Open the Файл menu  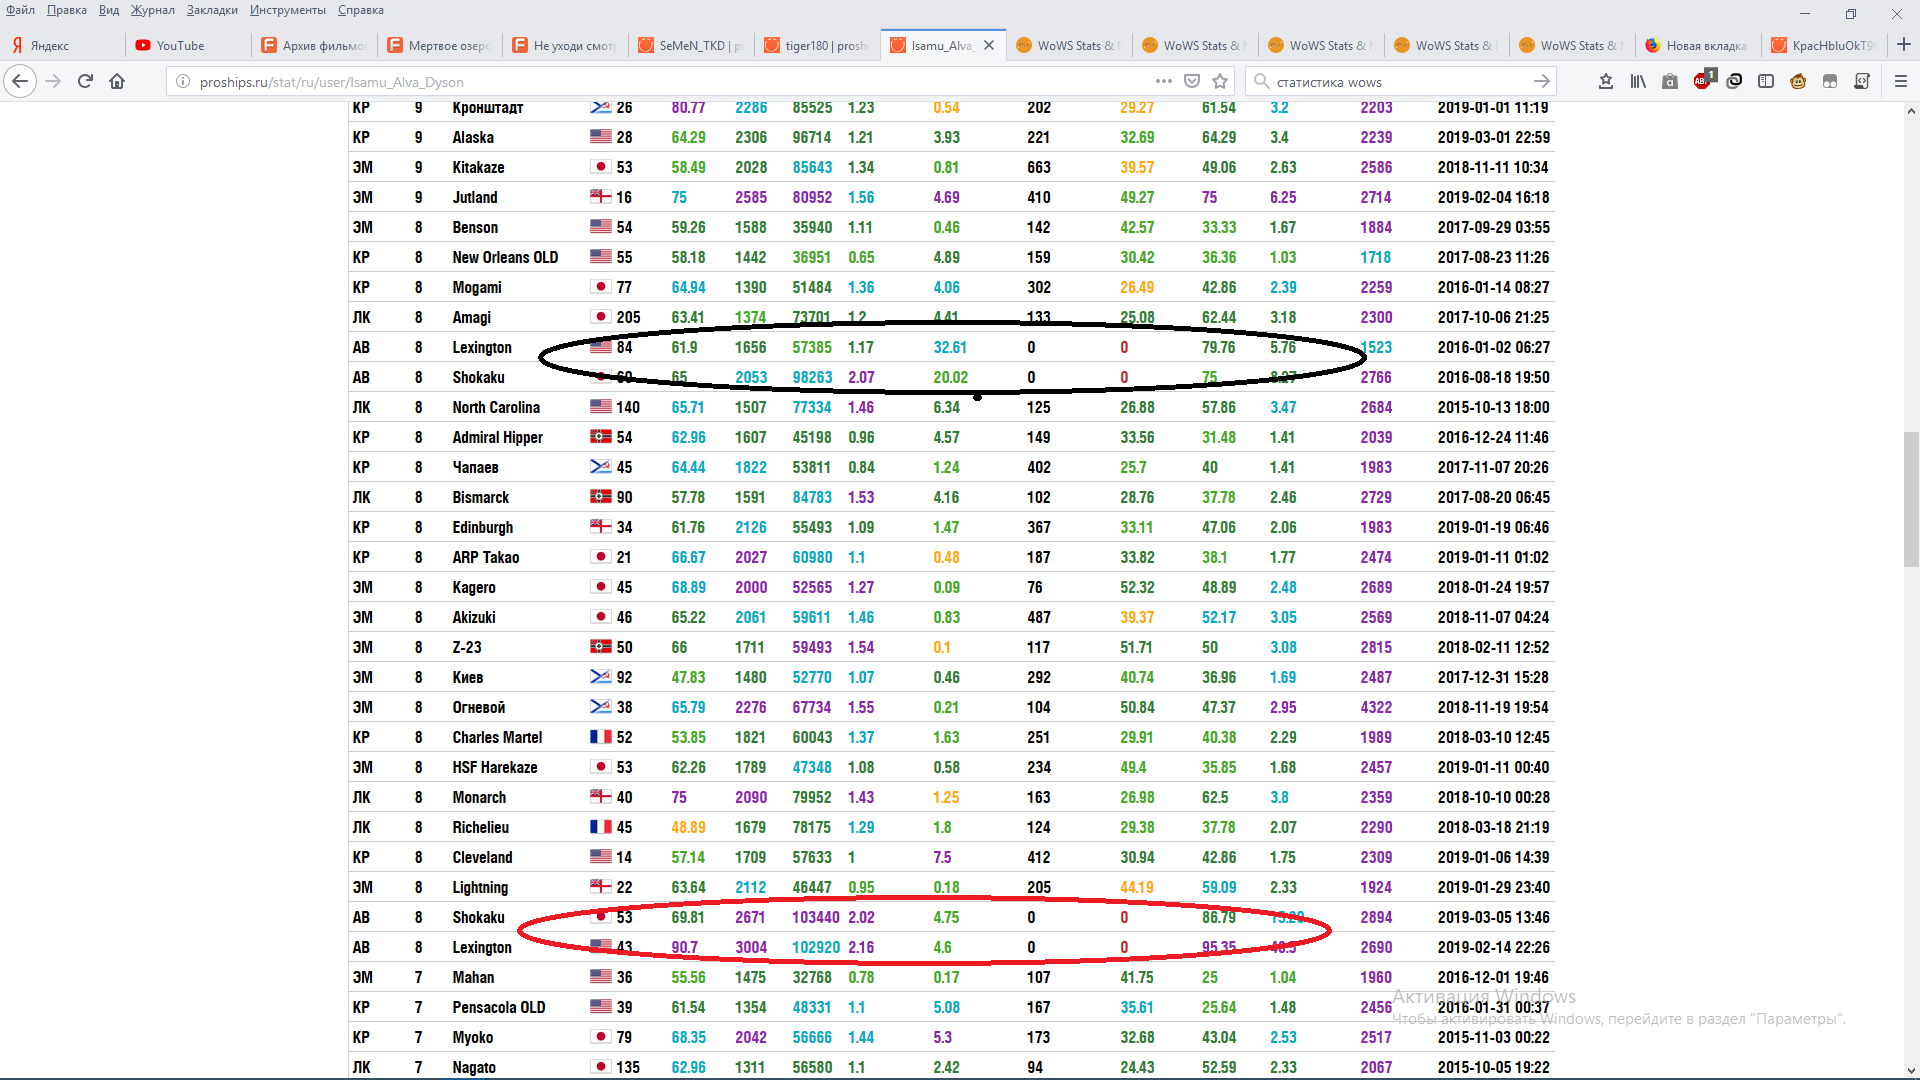(21, 10)
